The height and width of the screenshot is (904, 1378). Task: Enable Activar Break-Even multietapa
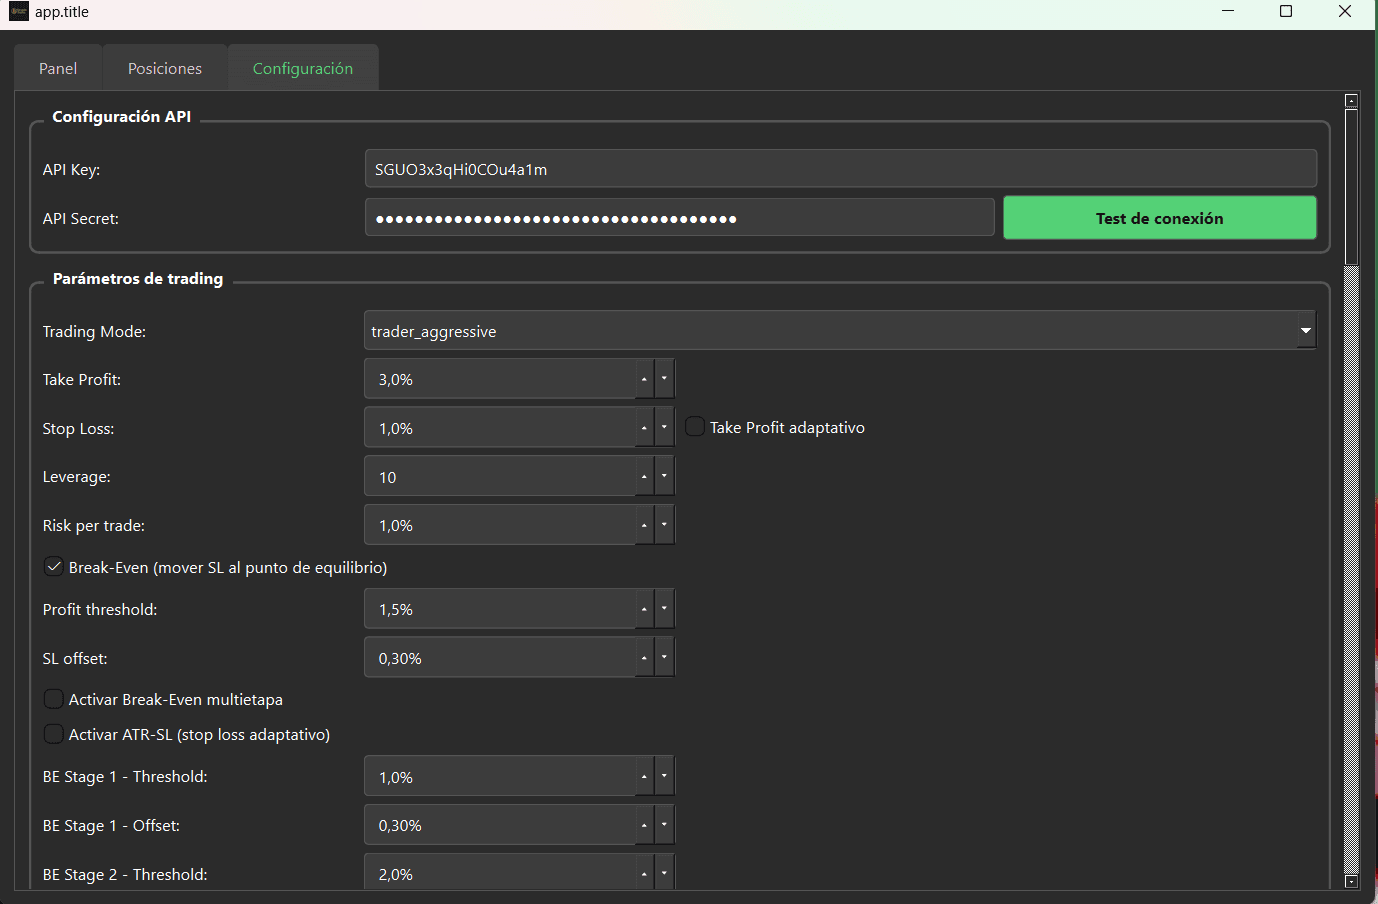pos(53,699)
